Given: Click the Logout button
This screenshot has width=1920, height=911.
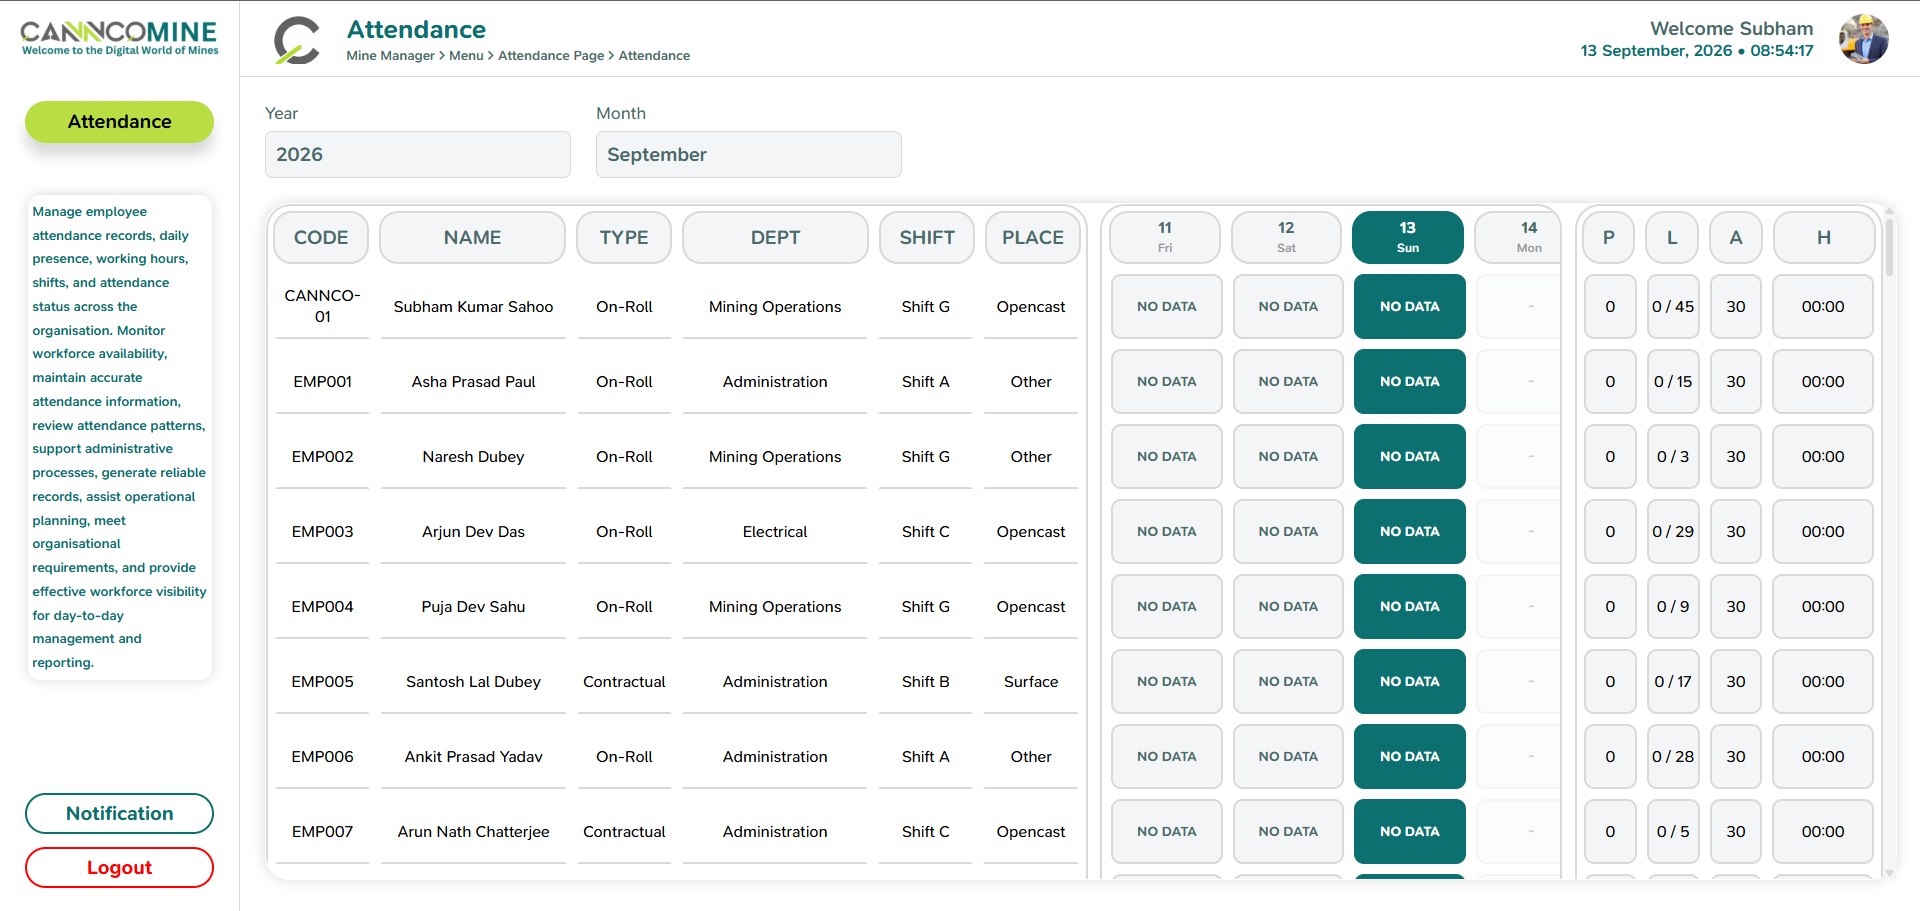Looking at the screenshot, I should click(x=119, y=868).
